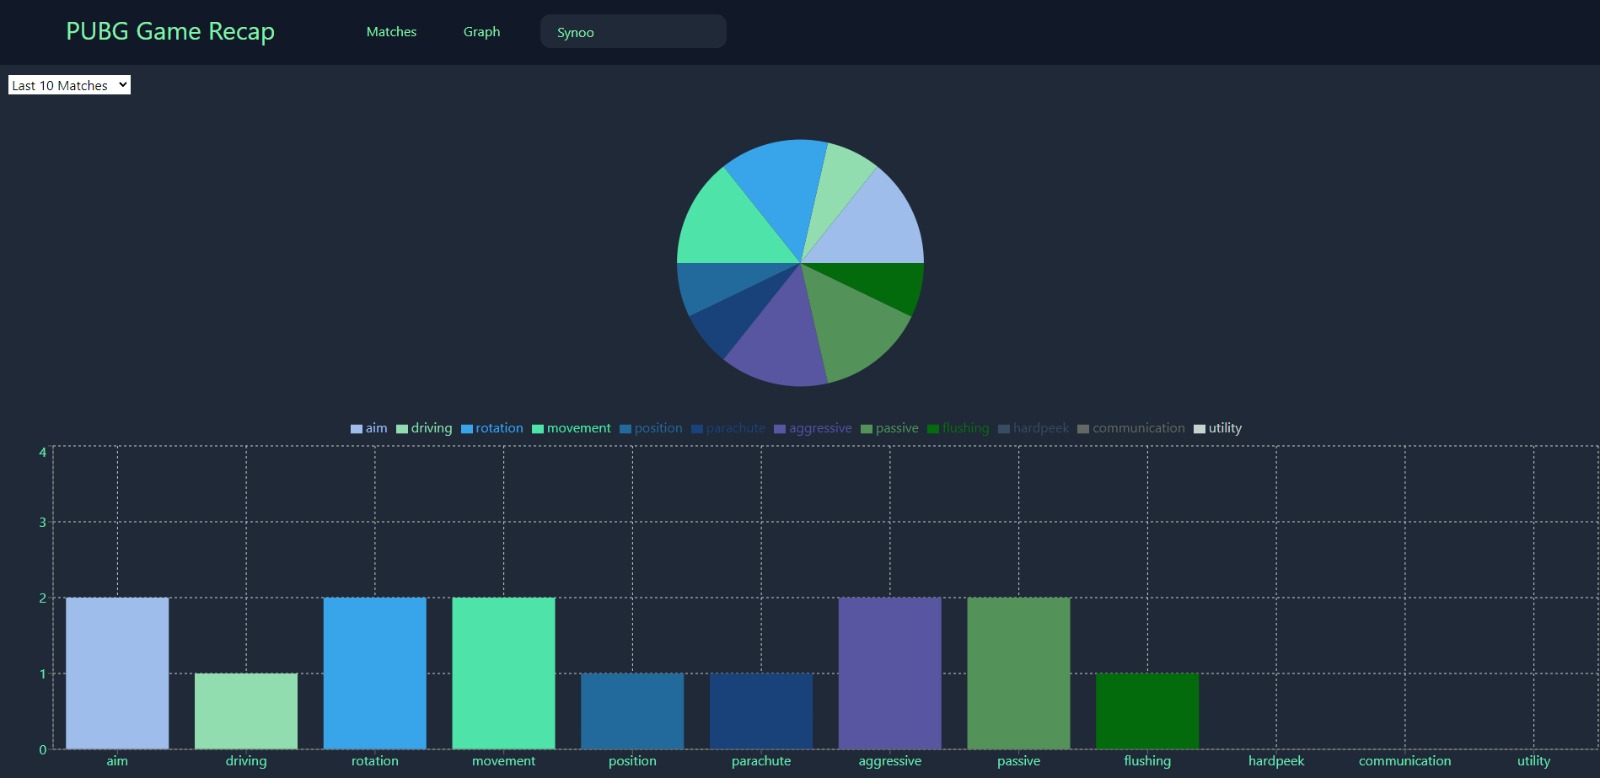Open the Last 10 Matches dropdown
Screen dimensions: 1600x778
[69, 85]
